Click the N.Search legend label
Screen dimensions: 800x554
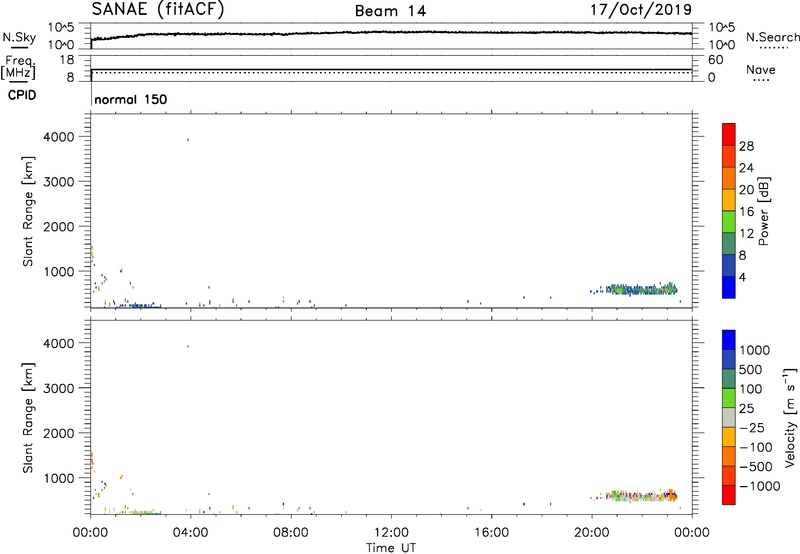[772, 37]
